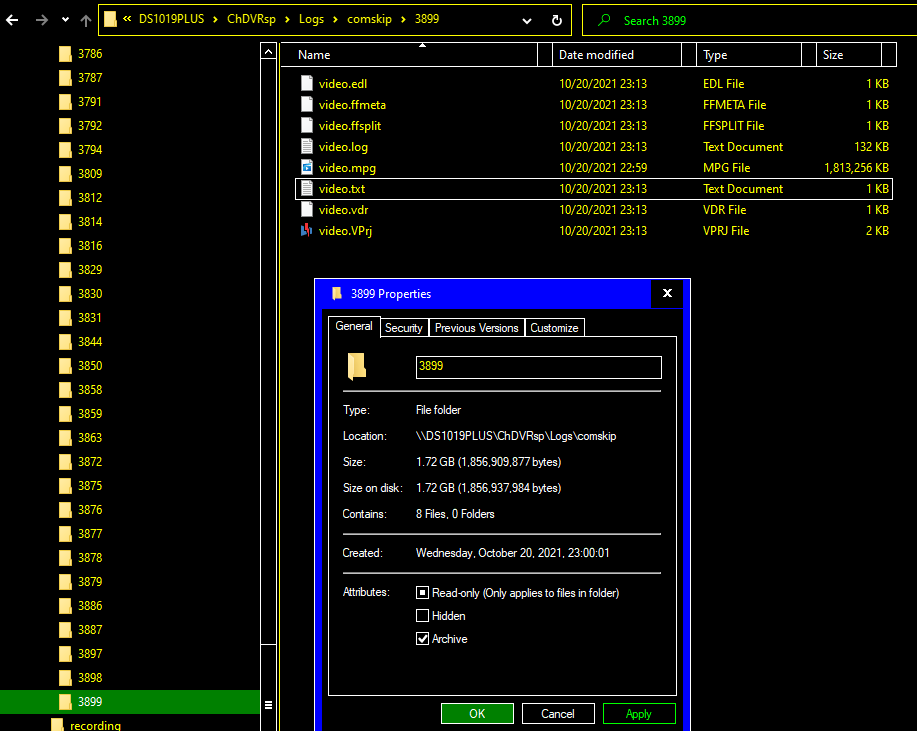917x731 pixels.
Task: Click the Up directory arrow
Action: 86,20
